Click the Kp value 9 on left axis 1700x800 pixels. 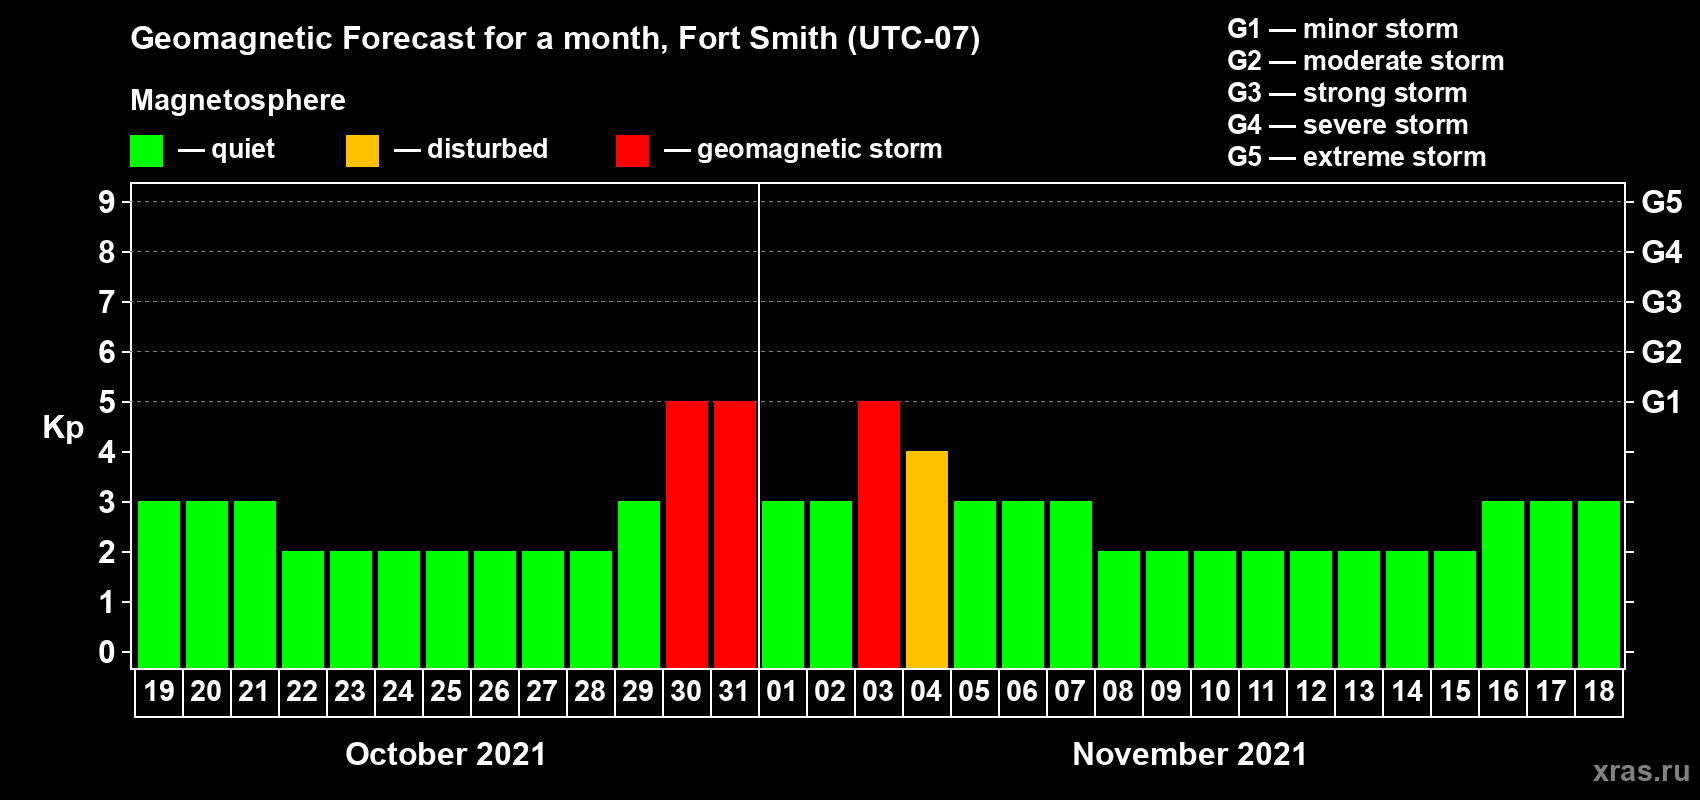pos(107,202)
